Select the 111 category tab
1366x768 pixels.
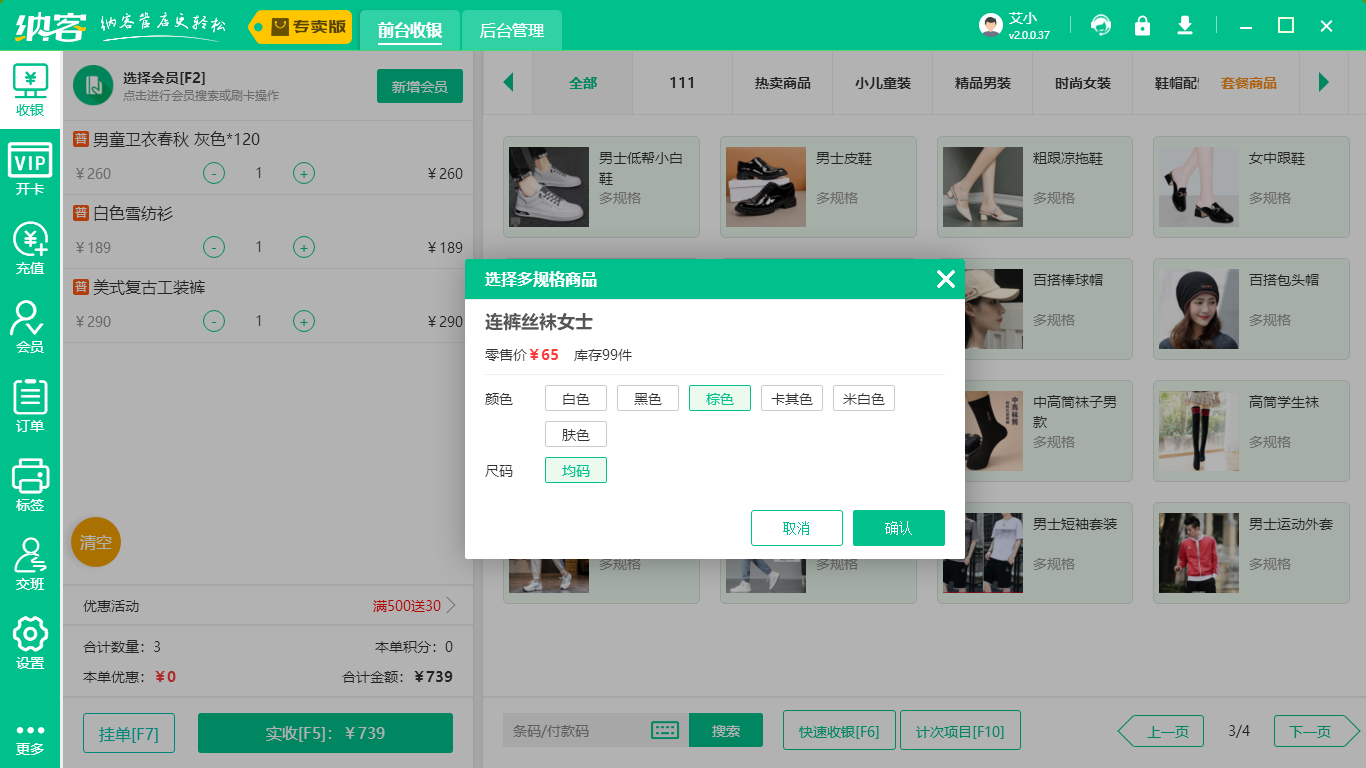(682, 83)
